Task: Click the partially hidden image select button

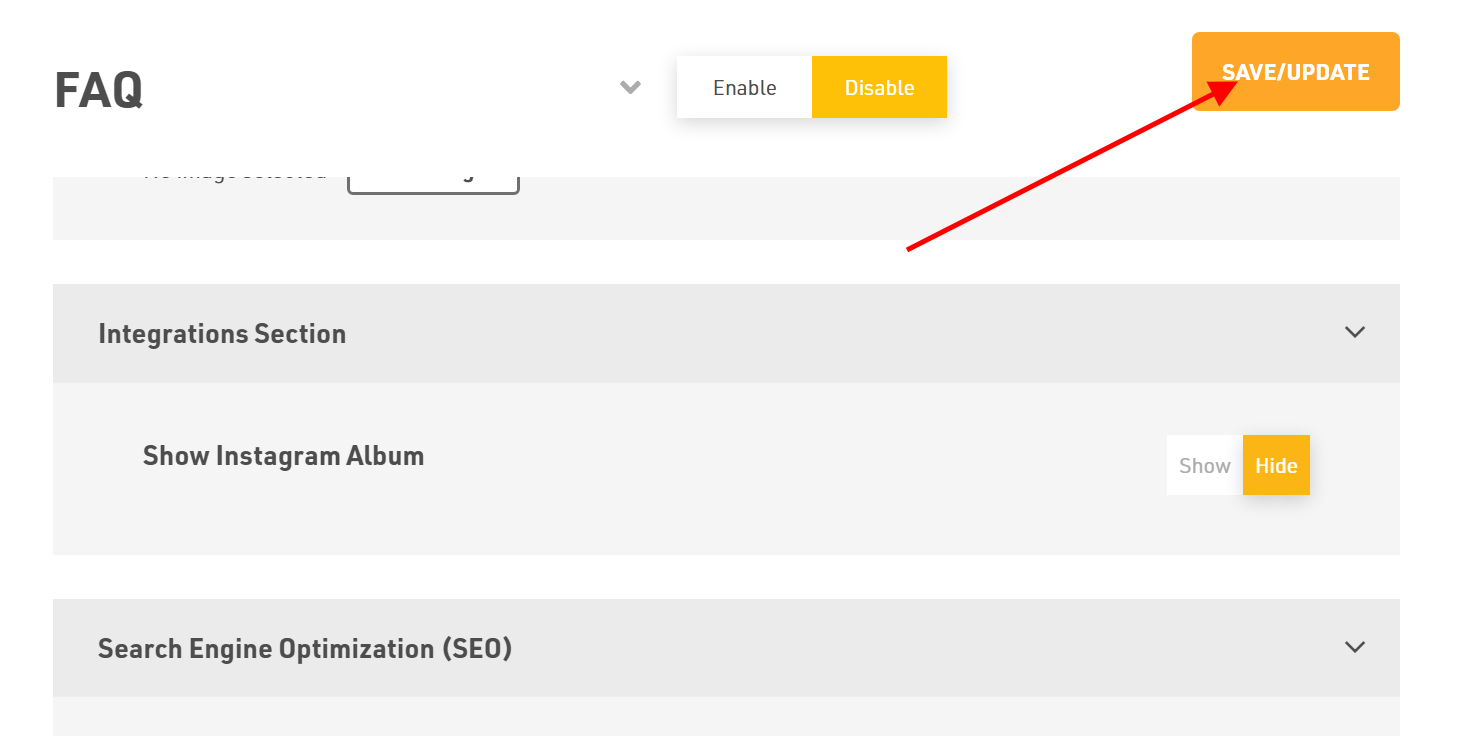Action: pyautogui.click(x=433, y=183)
